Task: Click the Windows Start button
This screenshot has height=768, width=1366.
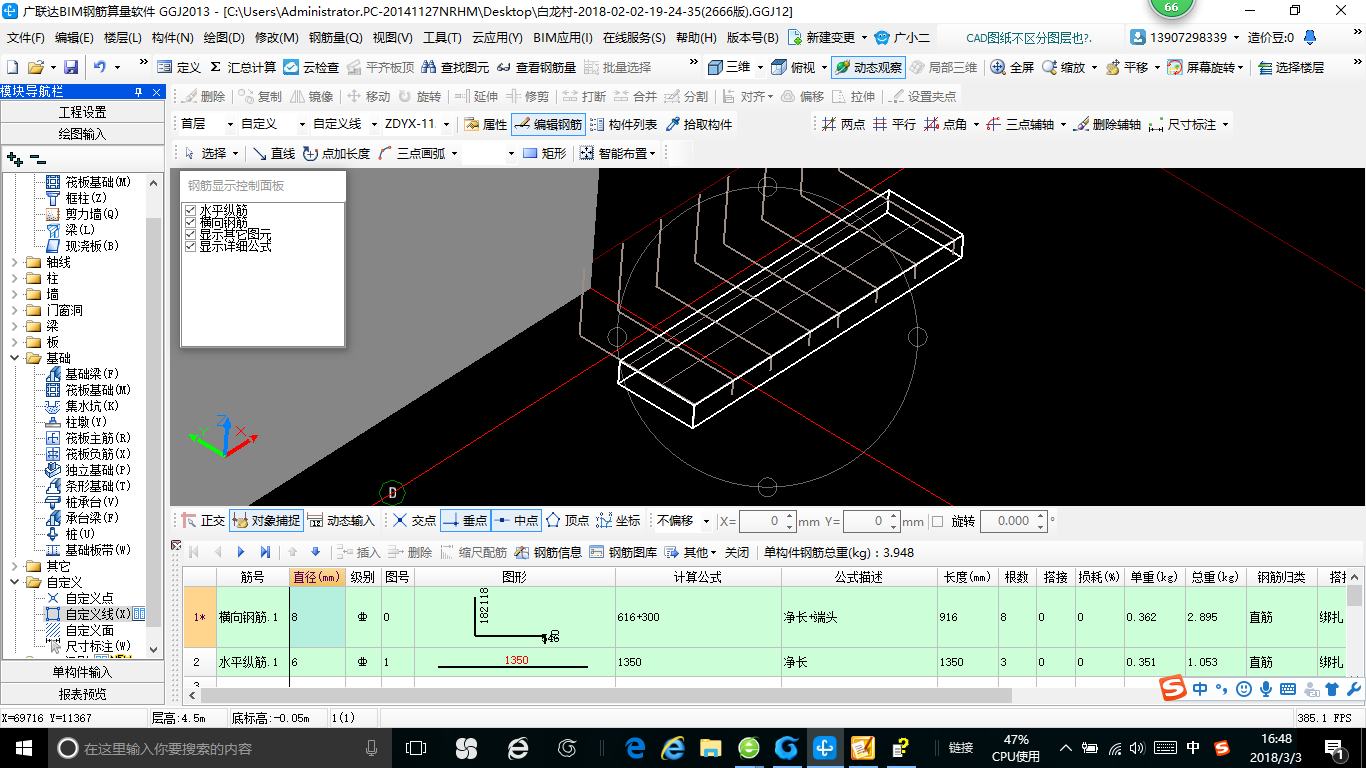Action: [x=23, y=747]
